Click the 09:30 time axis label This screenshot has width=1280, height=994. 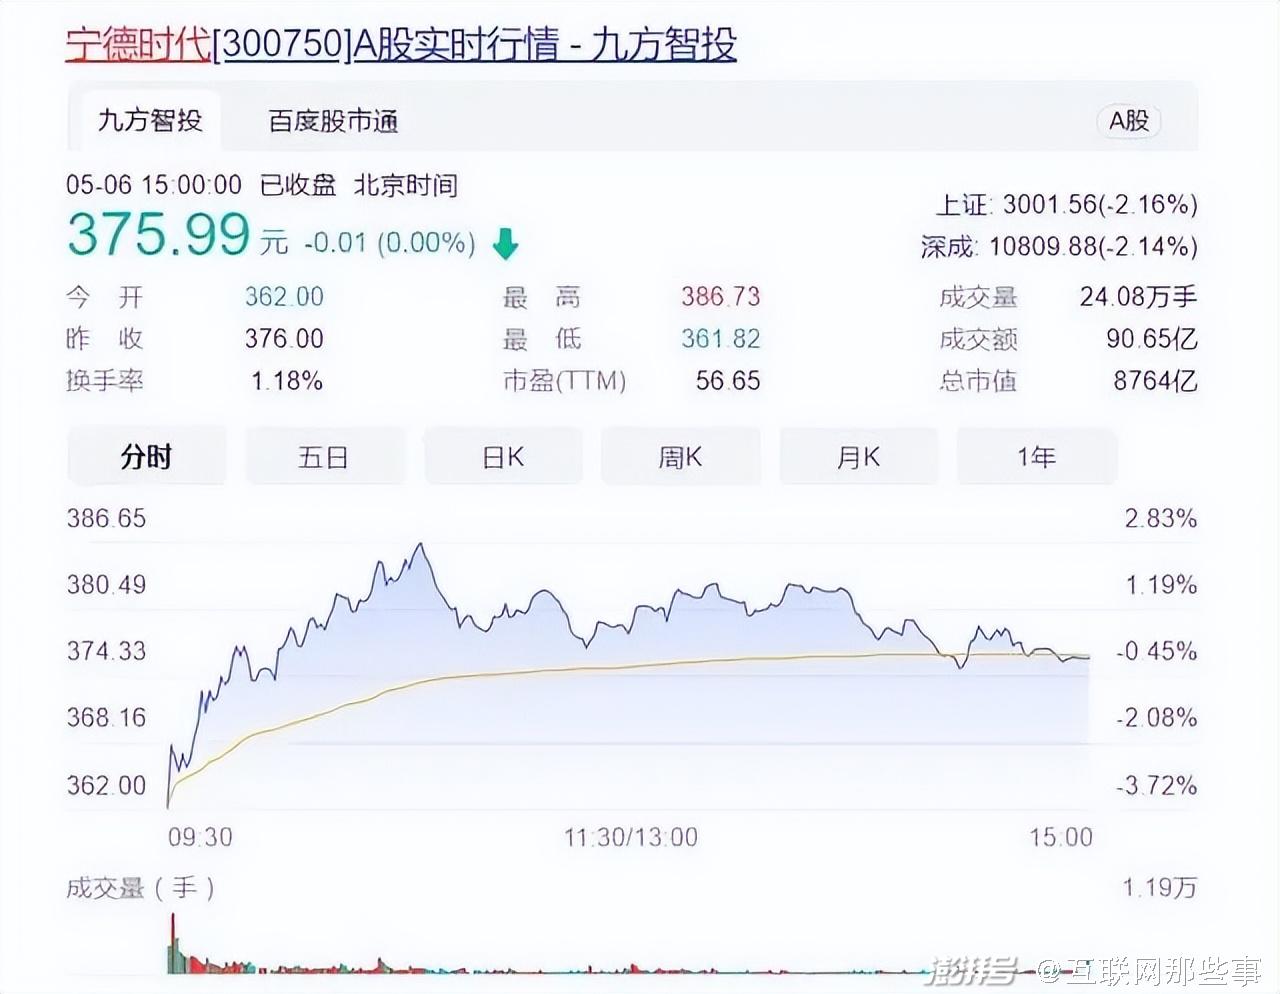tap(200, 837)
